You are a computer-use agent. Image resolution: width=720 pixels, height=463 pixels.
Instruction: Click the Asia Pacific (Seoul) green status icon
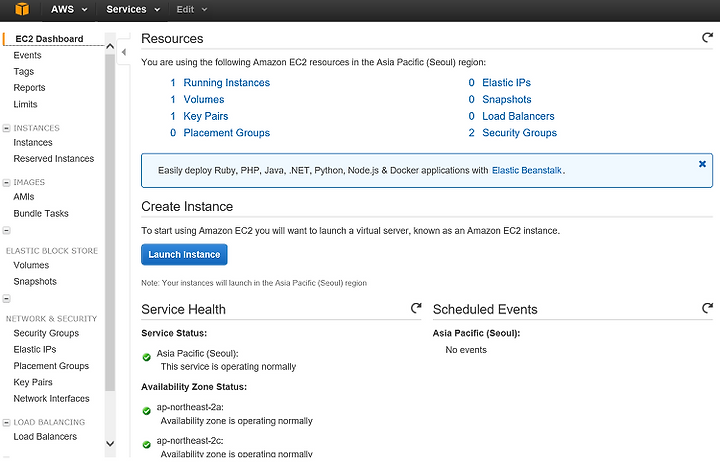[146, 357]
